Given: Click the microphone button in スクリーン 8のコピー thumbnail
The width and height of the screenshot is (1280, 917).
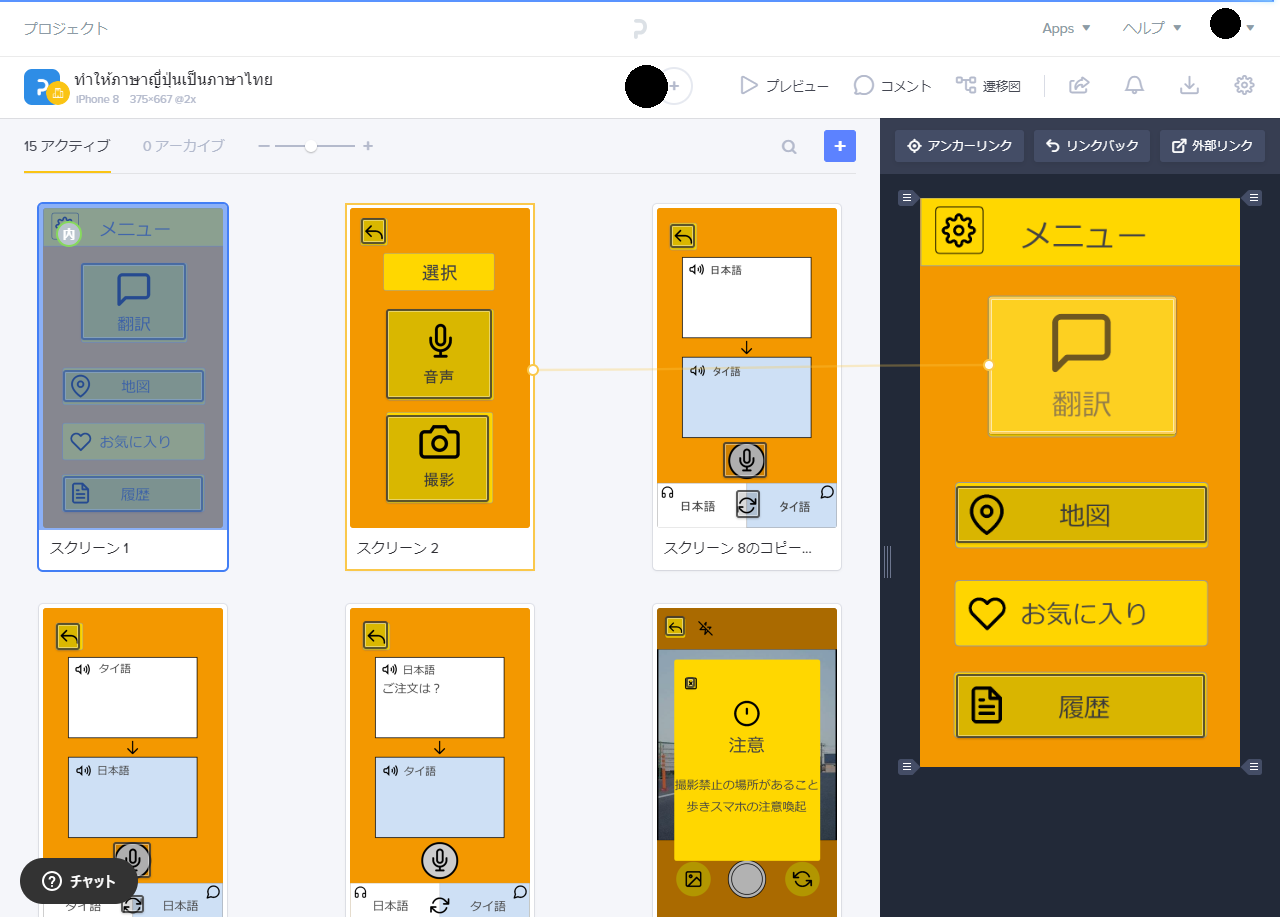Looking at the screenshot, I should click(746, 460).
